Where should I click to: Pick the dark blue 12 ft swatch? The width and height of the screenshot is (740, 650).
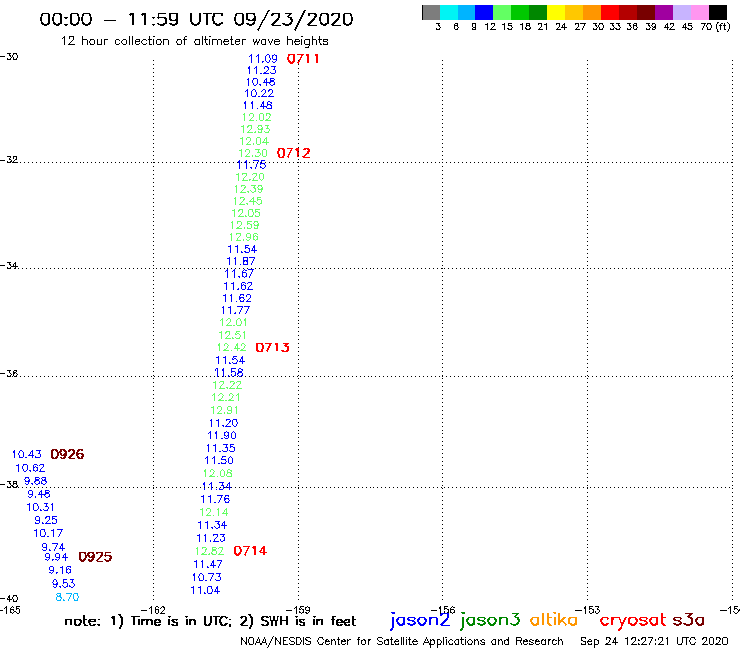[484, 12]
